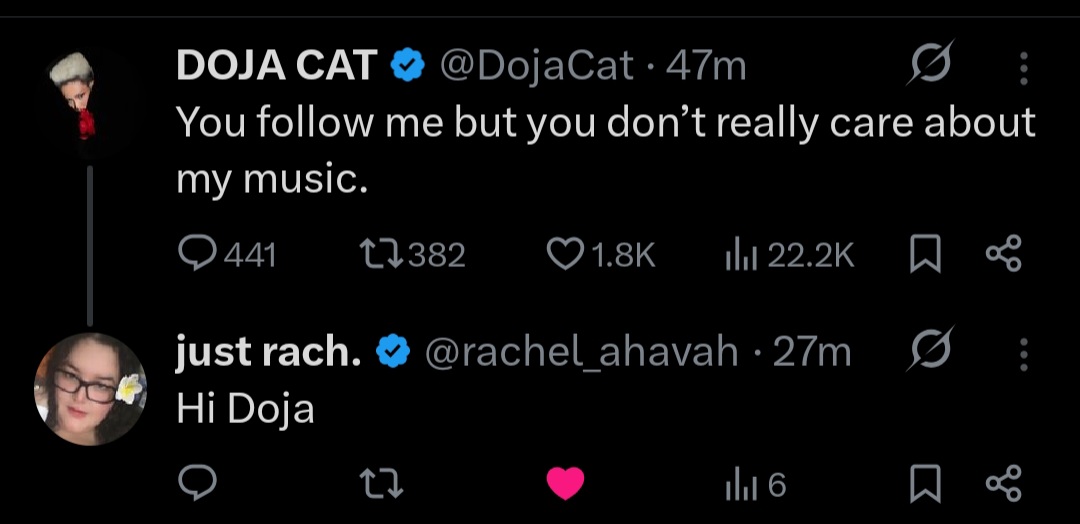The width and height of the screenshot is (1080, 524).
Task: Retweet the "Hi Doja" reply
Action: (x=382, y=485)
